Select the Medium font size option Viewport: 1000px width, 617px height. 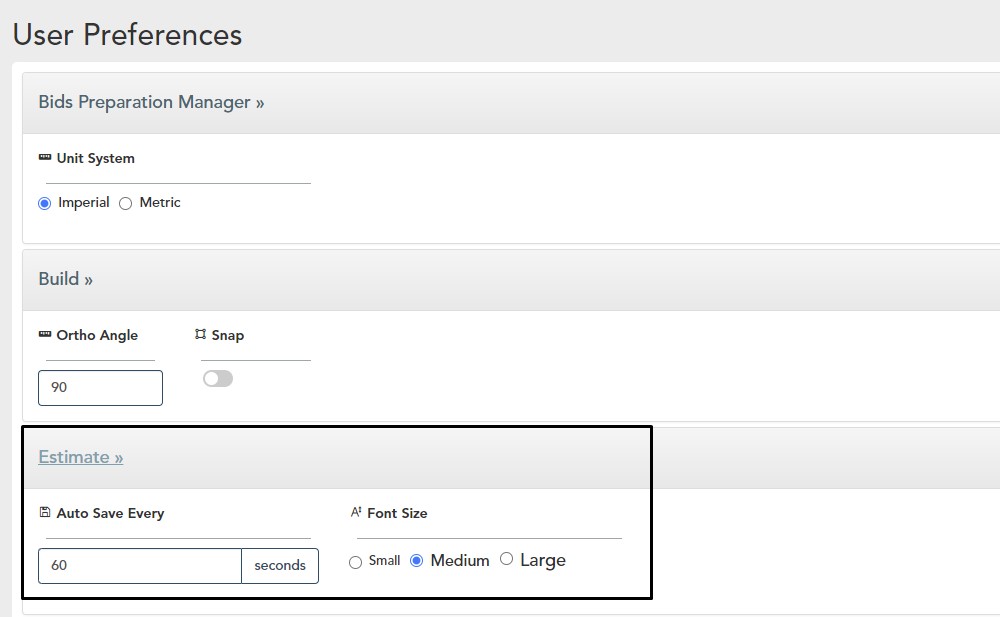[x=417, y=561]
